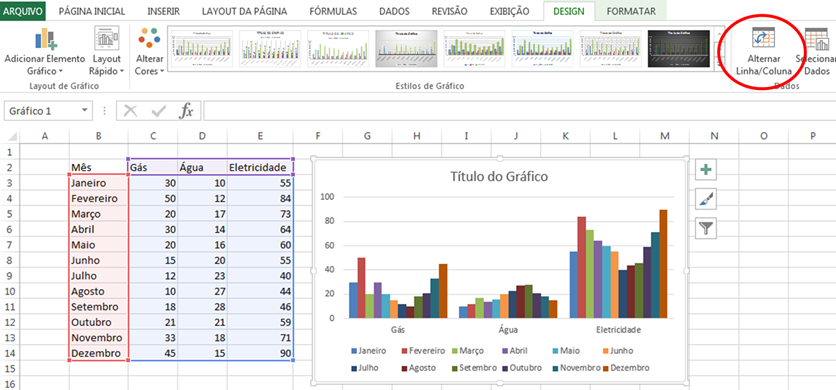Screen dimensions: 836x390
Task: Select the seventh chart style thumbnail
Action: [x=611, y=48]
